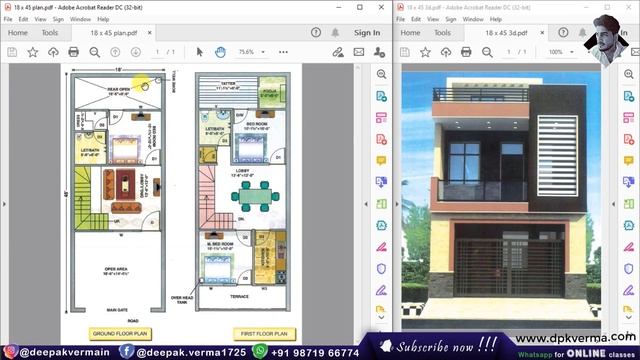Screen dimensions: 640x360
Task: Open Edit menu in plan window
Action: pyautogui.click(x=23, y=19)
